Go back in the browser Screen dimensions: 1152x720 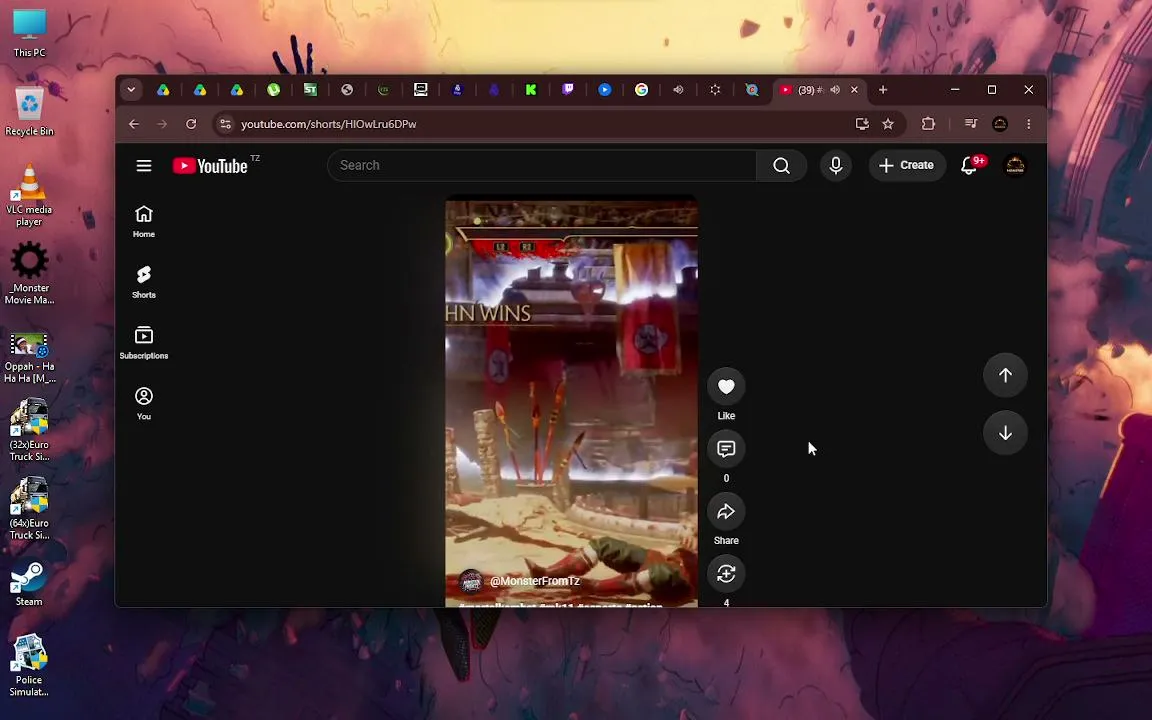pyautogui.click(x=134, y=124)
